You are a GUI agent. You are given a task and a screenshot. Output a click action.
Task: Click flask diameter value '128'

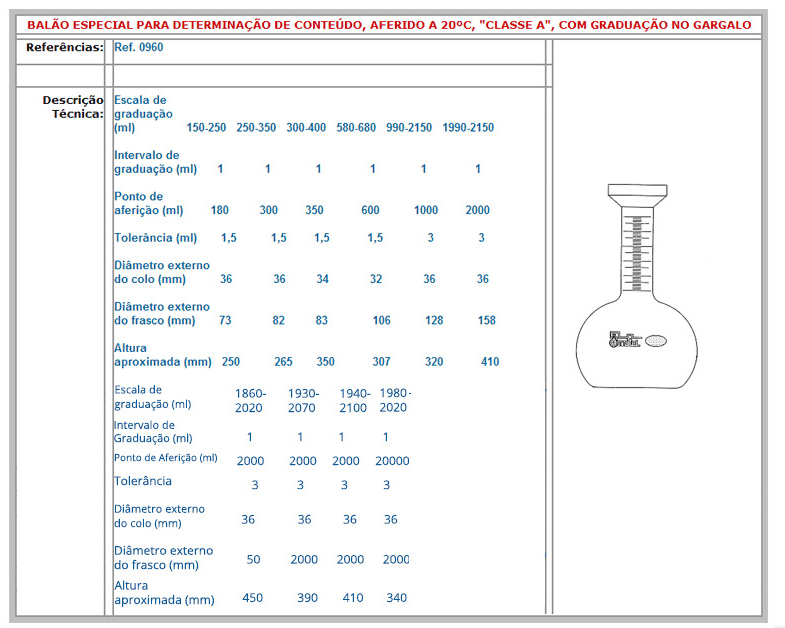[434, 321]
